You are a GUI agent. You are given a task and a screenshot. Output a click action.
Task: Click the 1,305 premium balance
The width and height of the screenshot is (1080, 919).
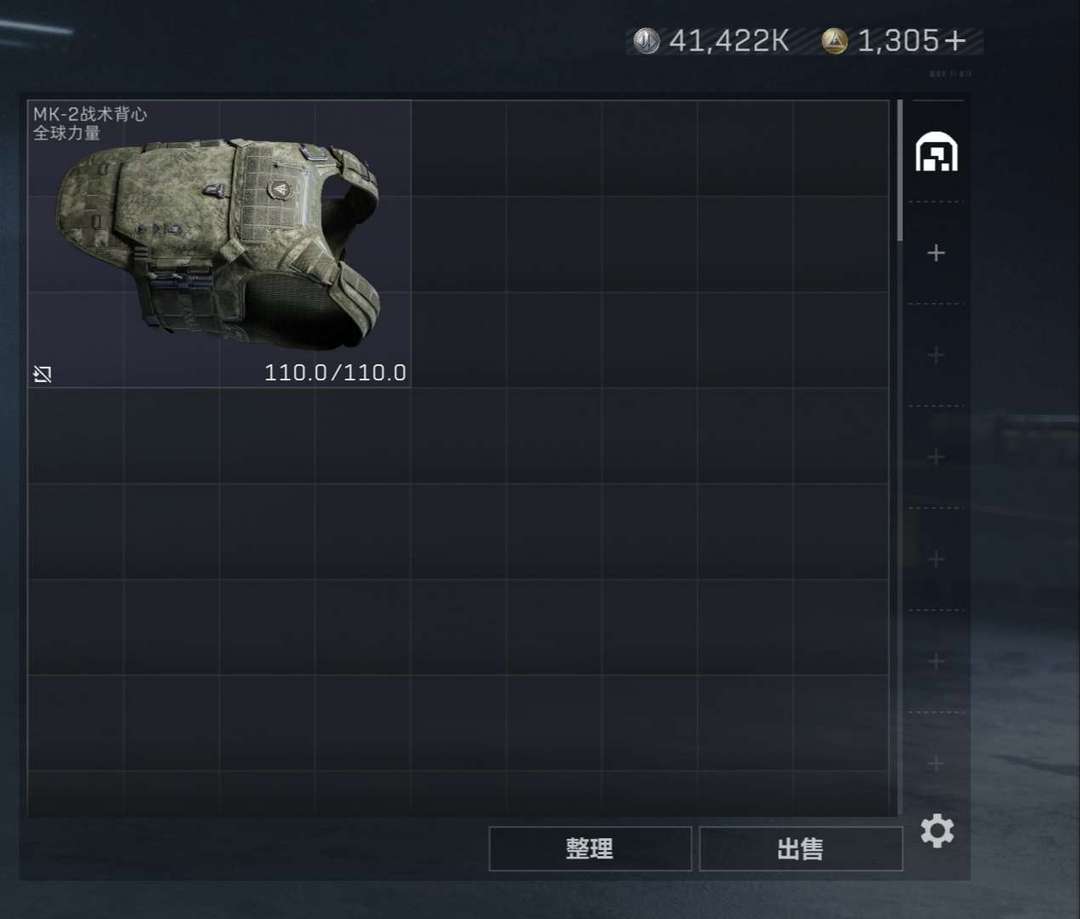coord(897,41)
